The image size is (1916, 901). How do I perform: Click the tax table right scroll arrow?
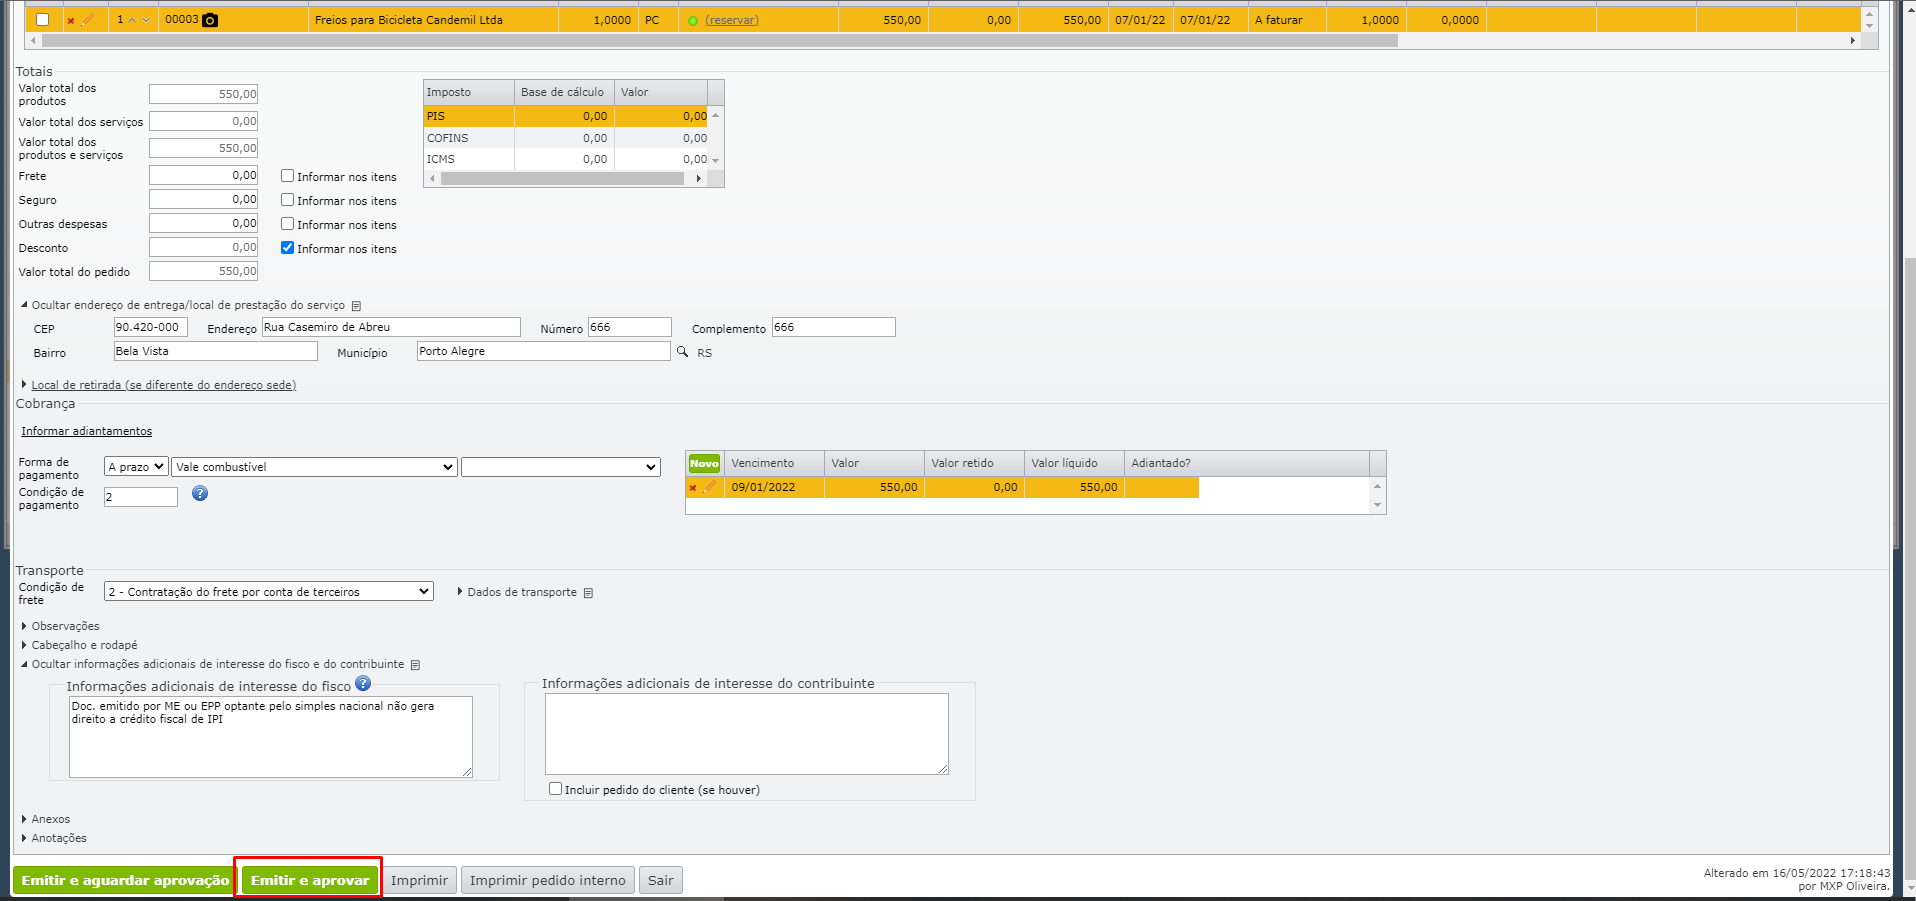pos(699,179)
